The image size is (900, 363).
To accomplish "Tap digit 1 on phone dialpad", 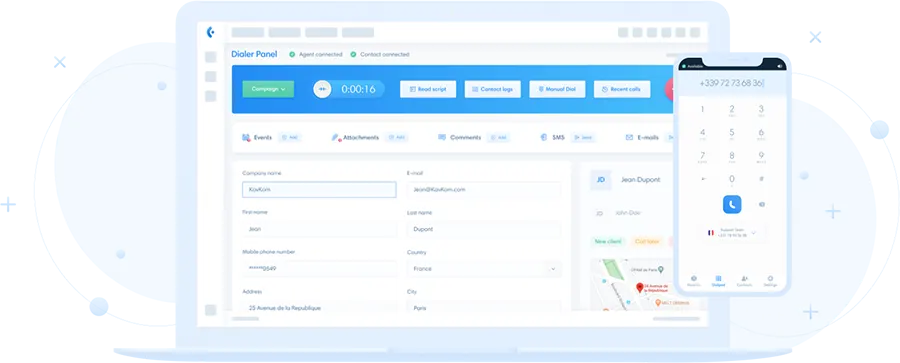I will [x=703, y=110].
